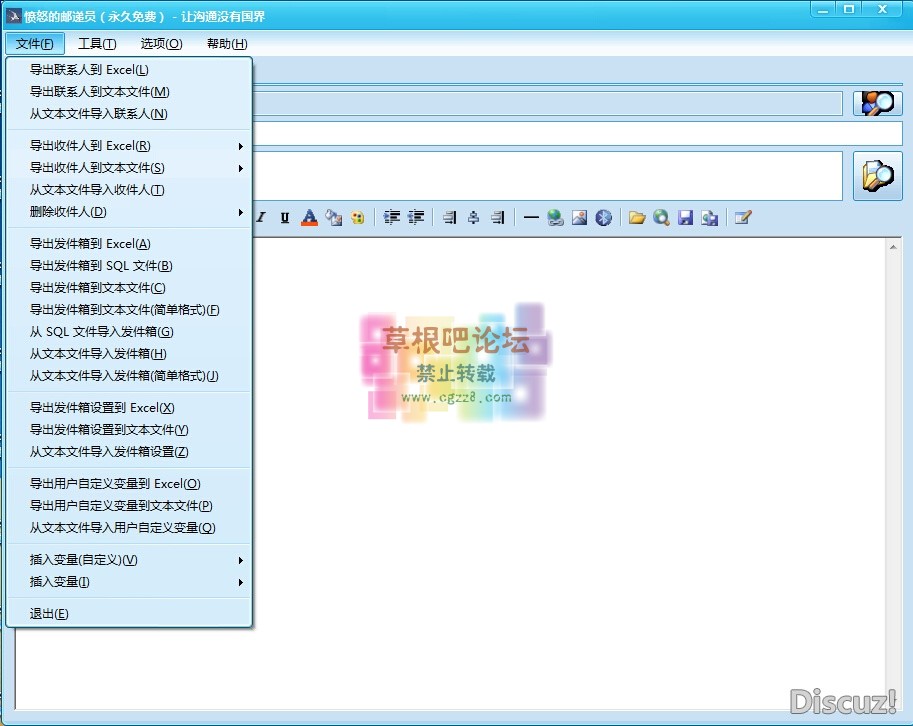Open a file using the folder icon
The height and width of the screenshot is (726, 913).
coord(638,217)
